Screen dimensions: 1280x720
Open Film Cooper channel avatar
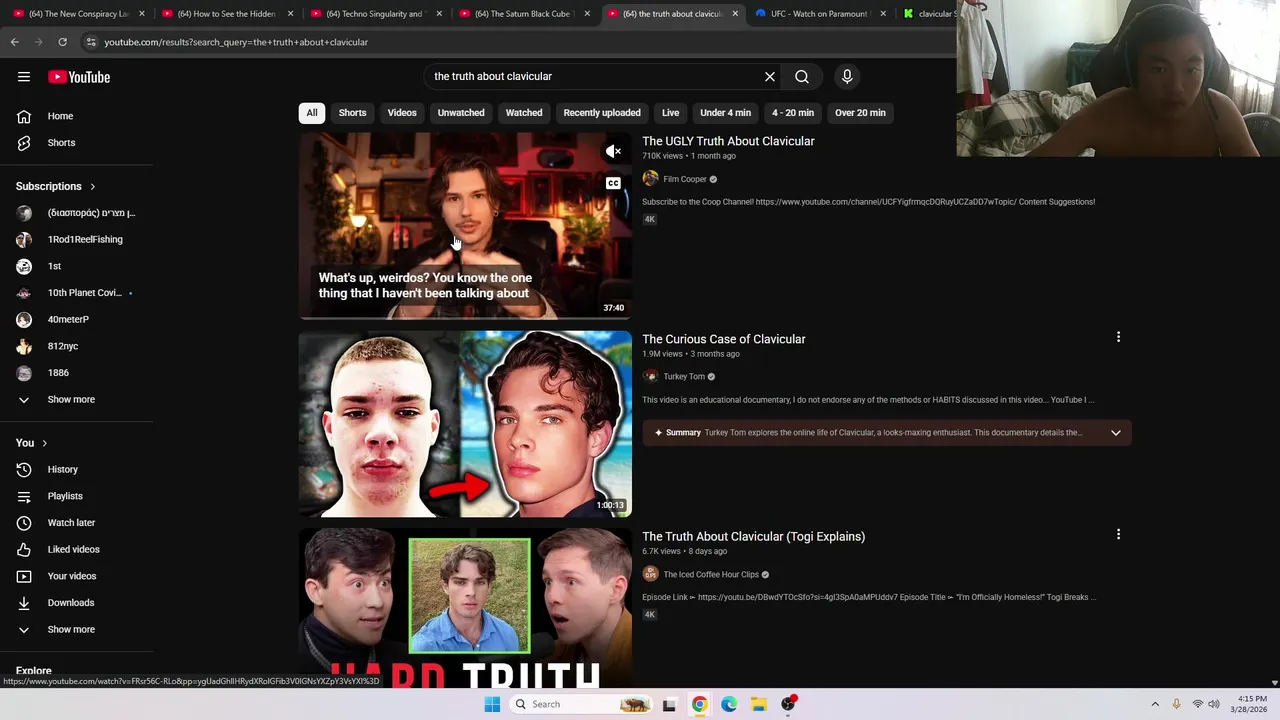point(650,179)
